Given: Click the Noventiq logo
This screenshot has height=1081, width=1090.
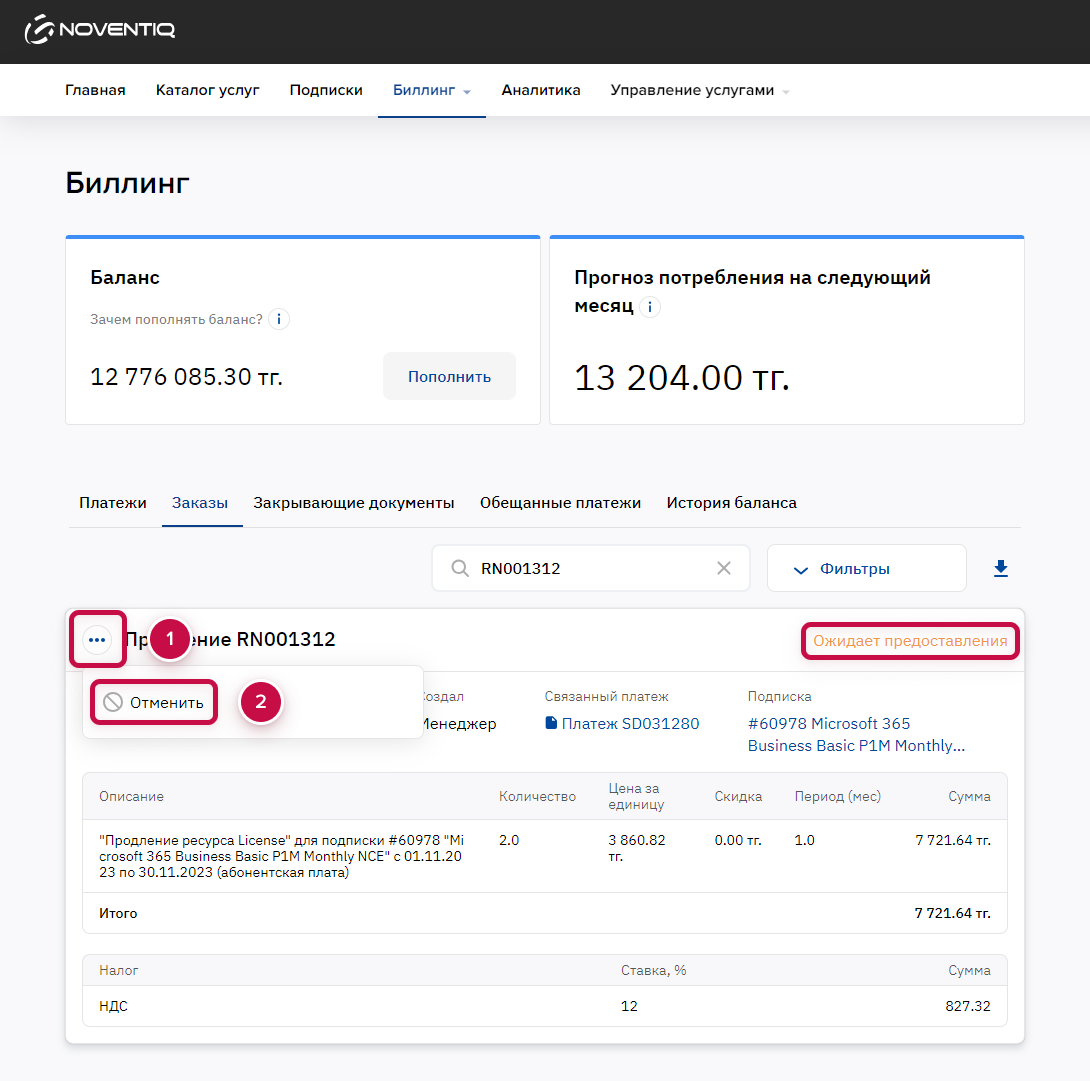Looking at the screenshot, I should [x=99, y=30].
